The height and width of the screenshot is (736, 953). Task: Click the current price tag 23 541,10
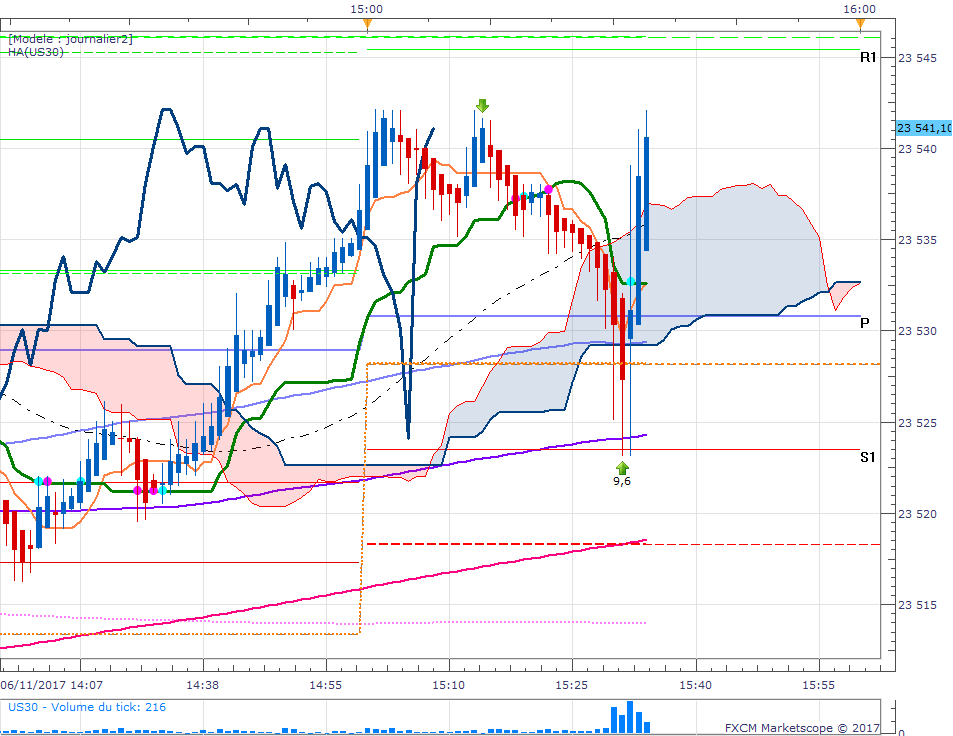pyautogui.click(x=924, y=128)
